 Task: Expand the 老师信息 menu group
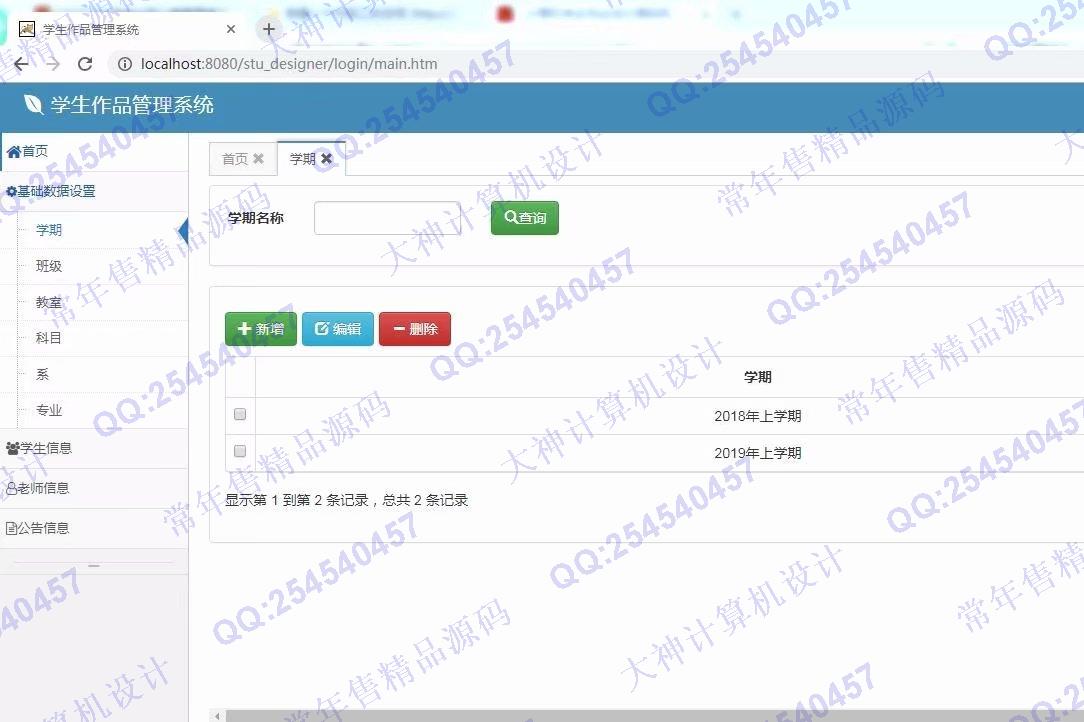(x=94, y=488)
